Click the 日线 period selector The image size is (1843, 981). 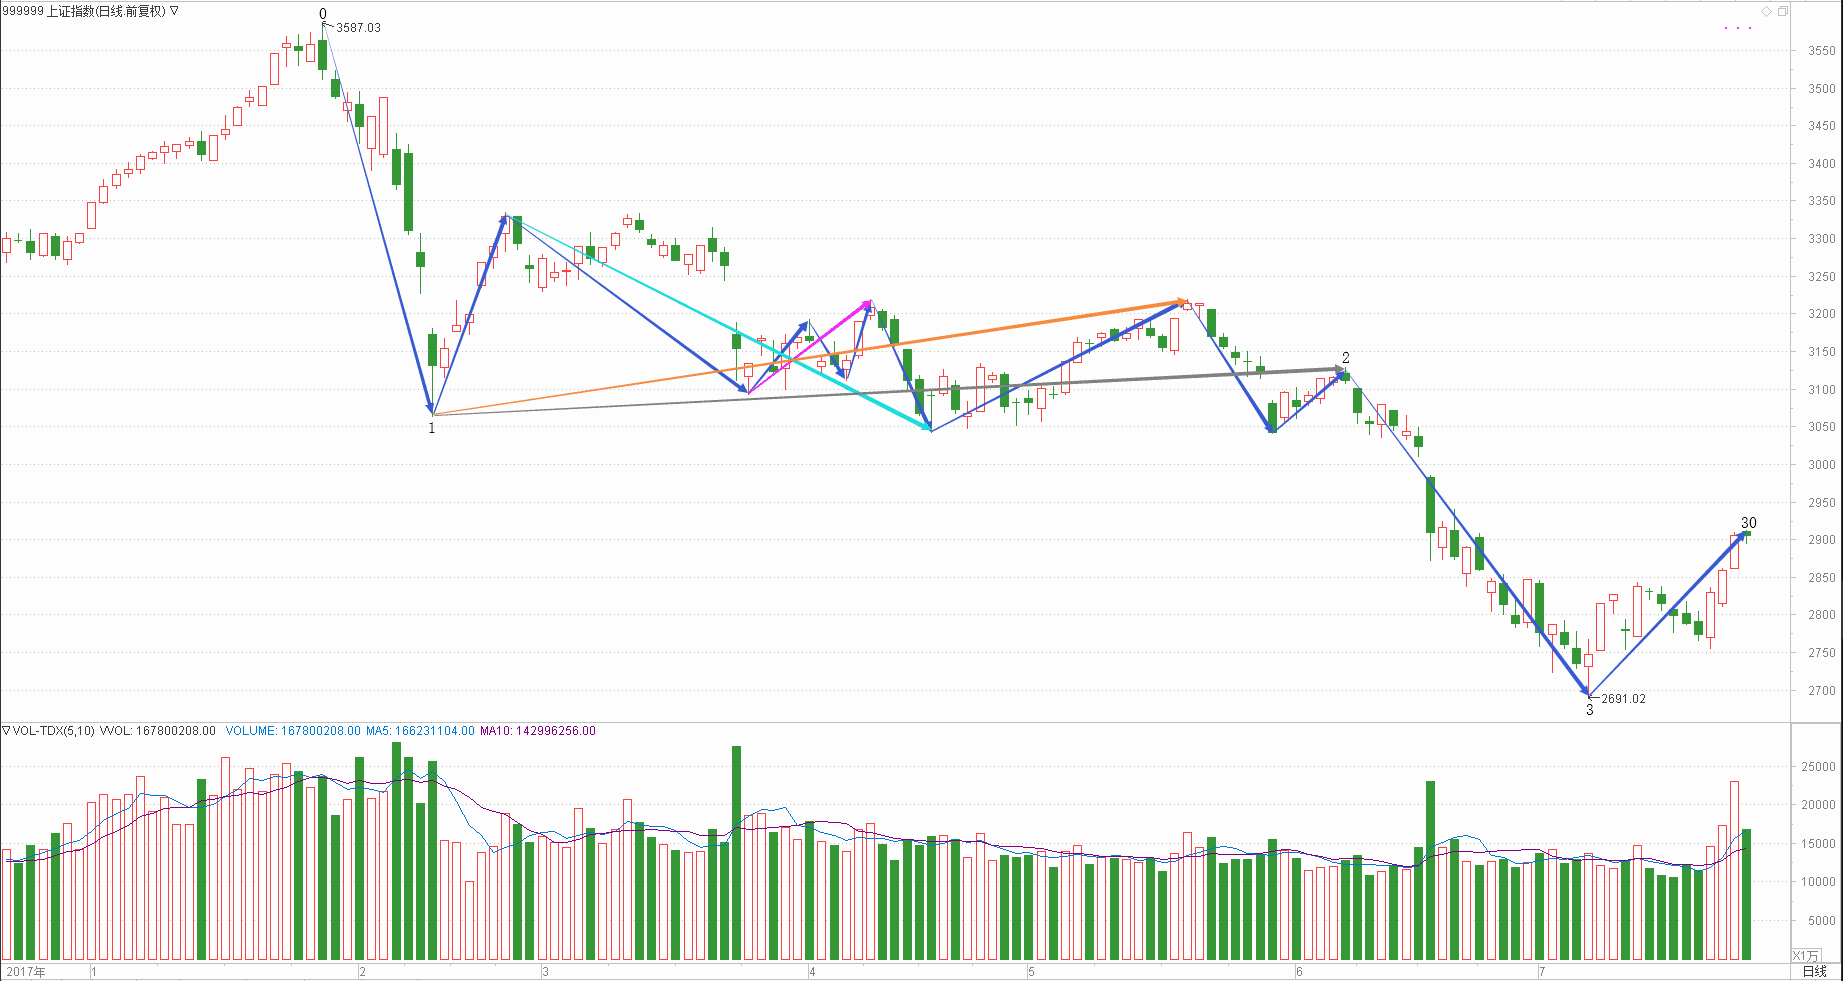point(1814,971)
